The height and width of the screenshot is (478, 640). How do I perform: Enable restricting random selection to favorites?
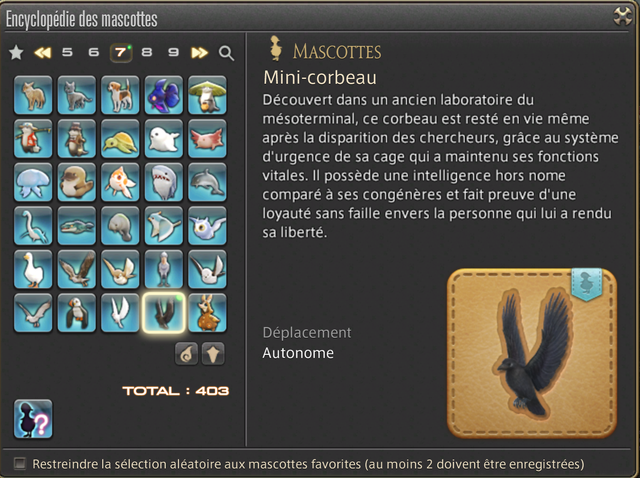point(20,463)
